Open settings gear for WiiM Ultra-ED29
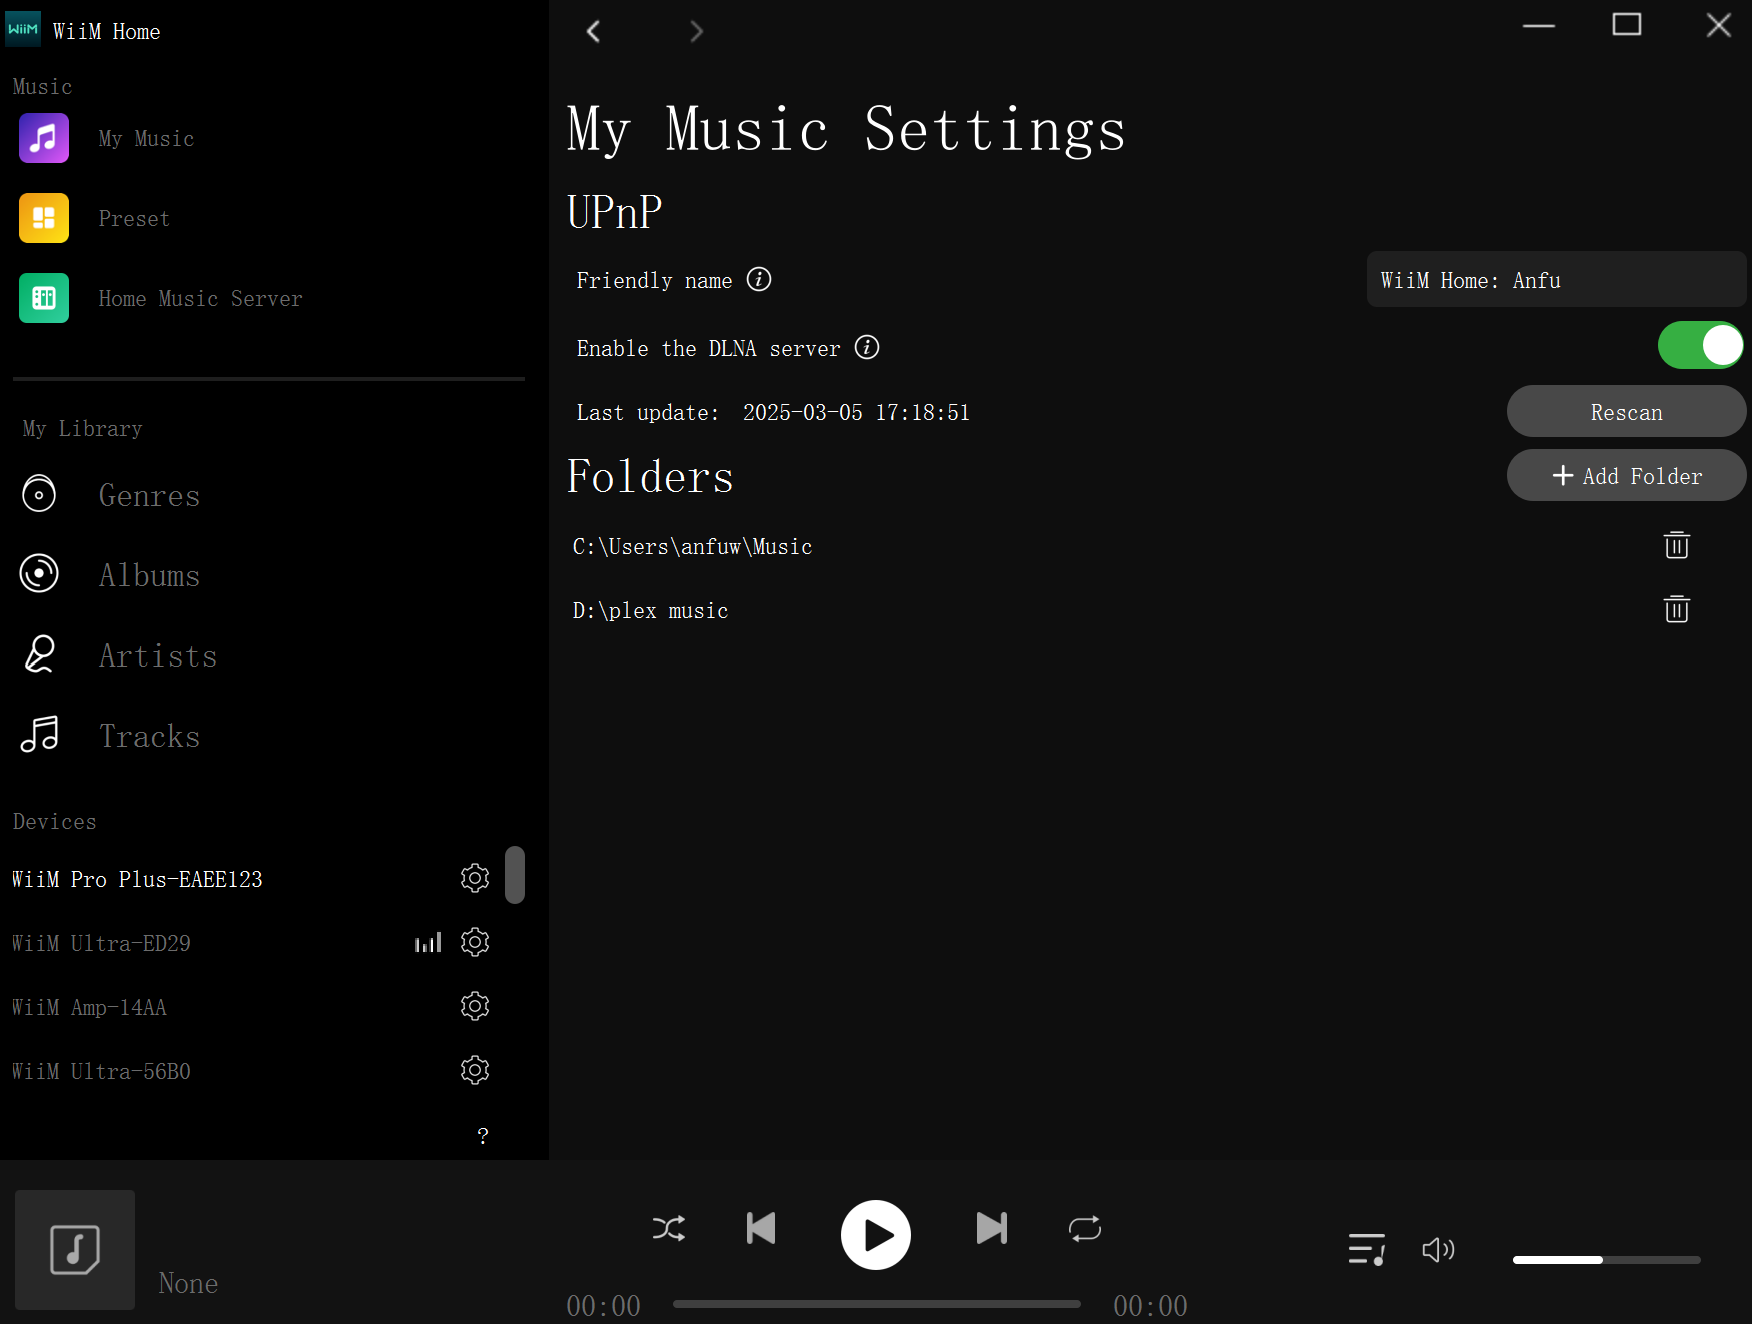This screenshot has height=1324, width=1752. click(475, 942)
